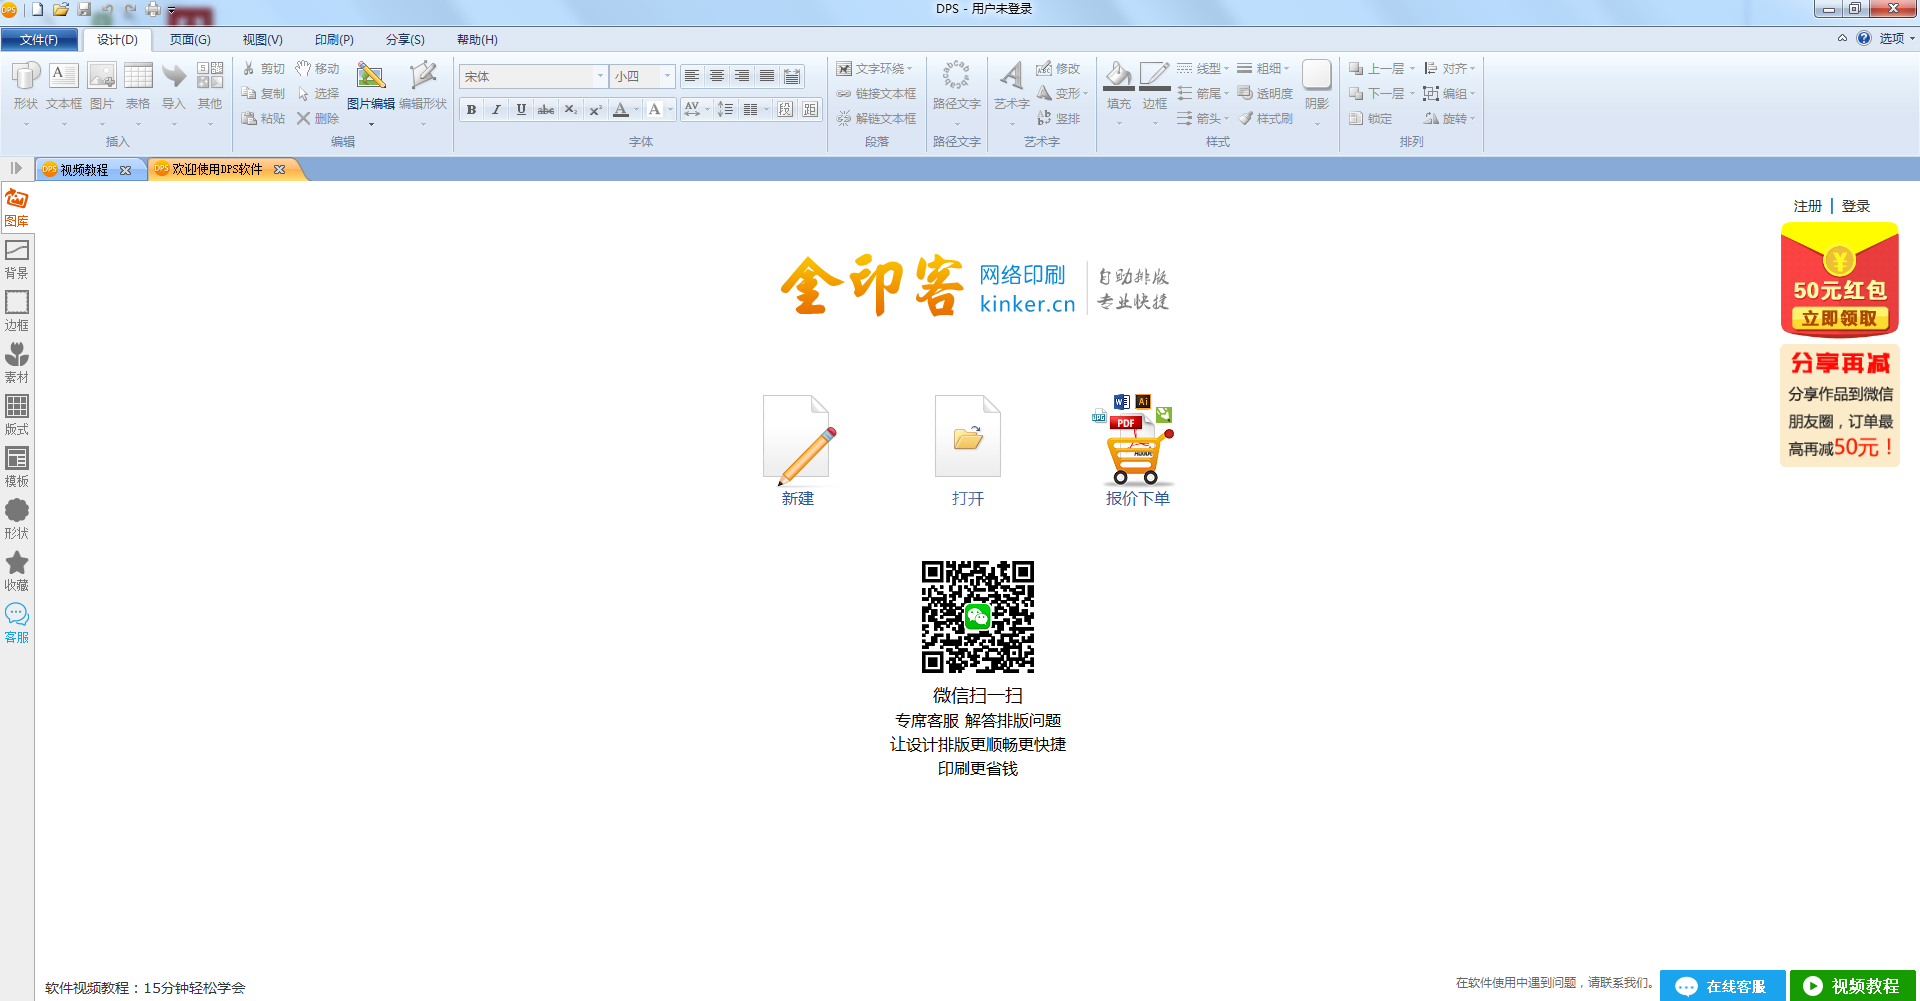Open the 模板 template panel in the sidebar
The width and height of the screenshot is (1920, 1001).
(x=17, y=467)
